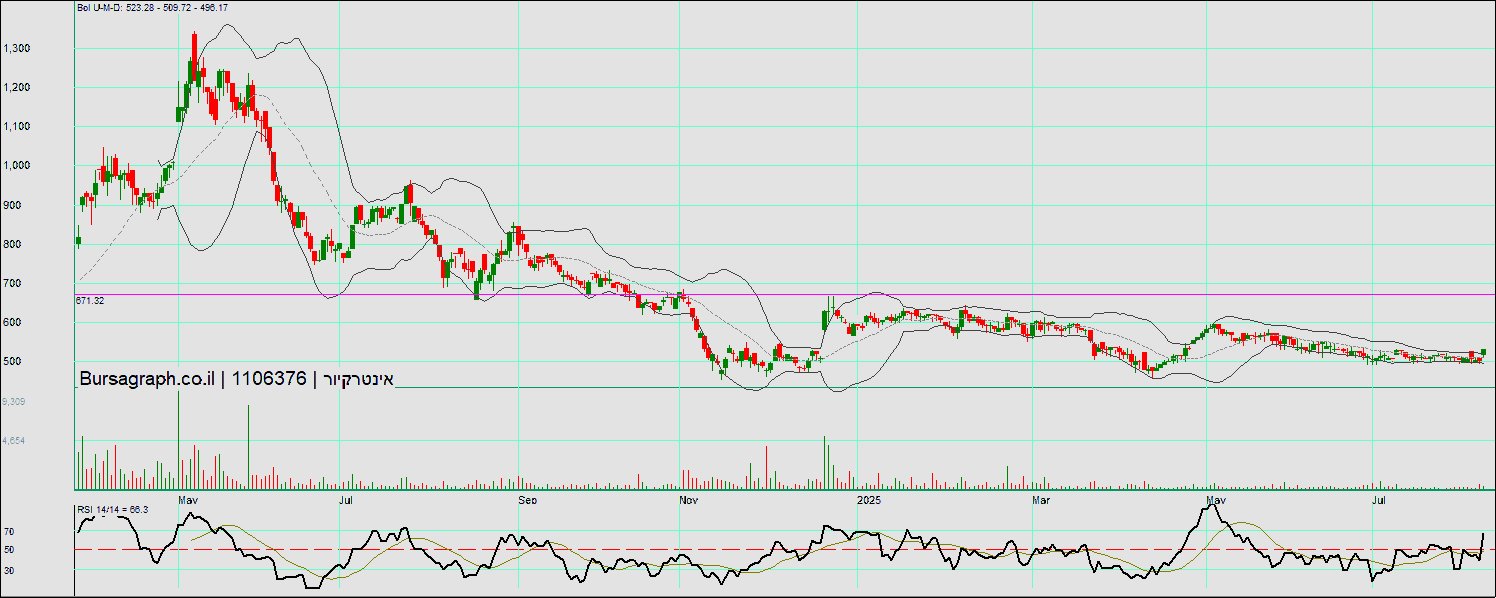Select the Nov month marker on time axis
The image size is (1496, 598).
click(687, 498)
